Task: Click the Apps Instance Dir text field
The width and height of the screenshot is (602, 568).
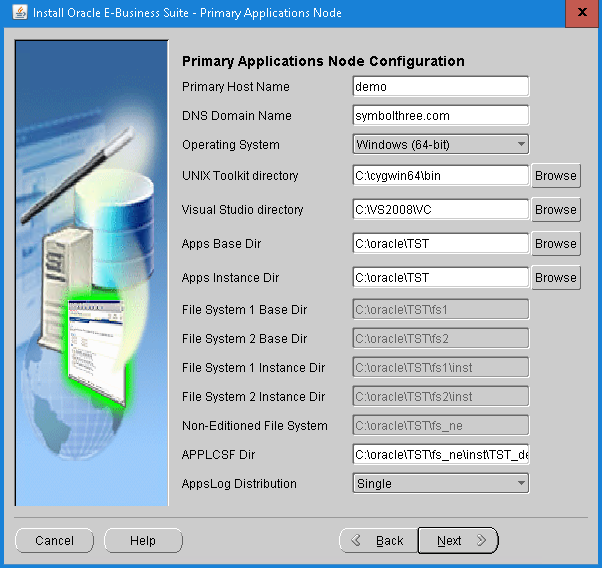Action: (x=441, y=278)
